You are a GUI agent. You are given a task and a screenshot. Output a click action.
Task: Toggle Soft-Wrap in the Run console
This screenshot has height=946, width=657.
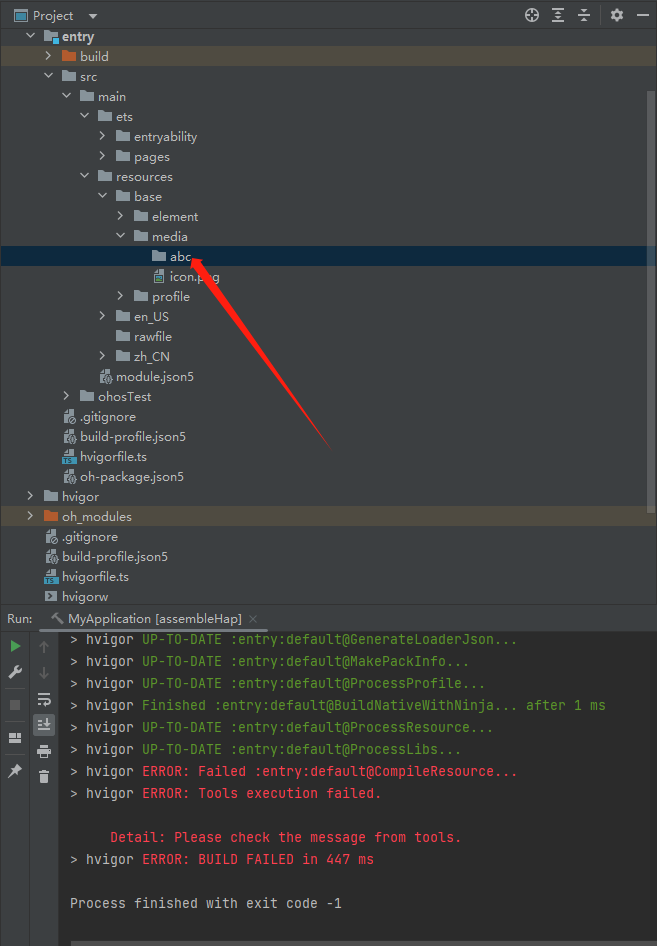click(x=44, y=699)
